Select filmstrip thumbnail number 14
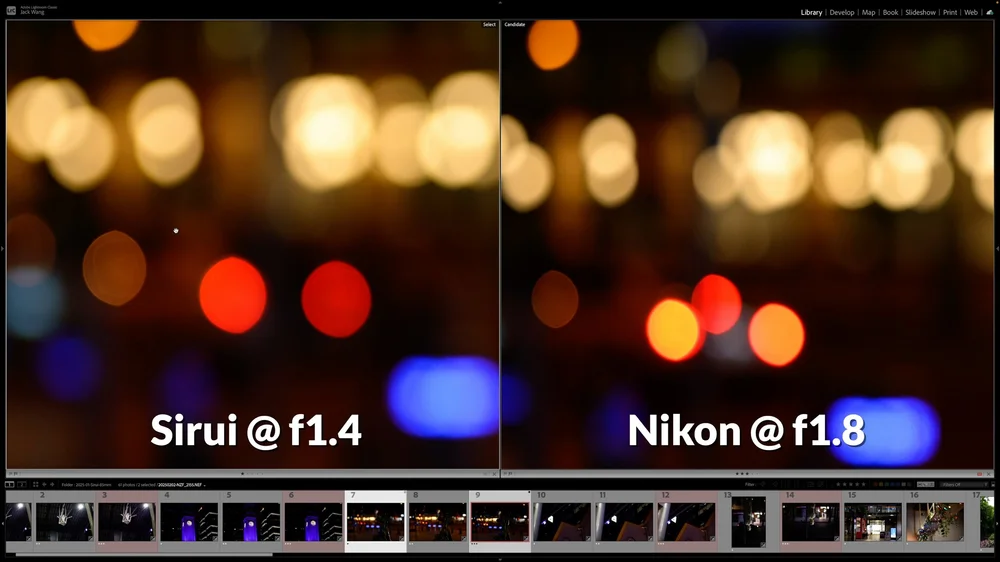This screenshot has width=1000, height=562. tap(811, 521)
